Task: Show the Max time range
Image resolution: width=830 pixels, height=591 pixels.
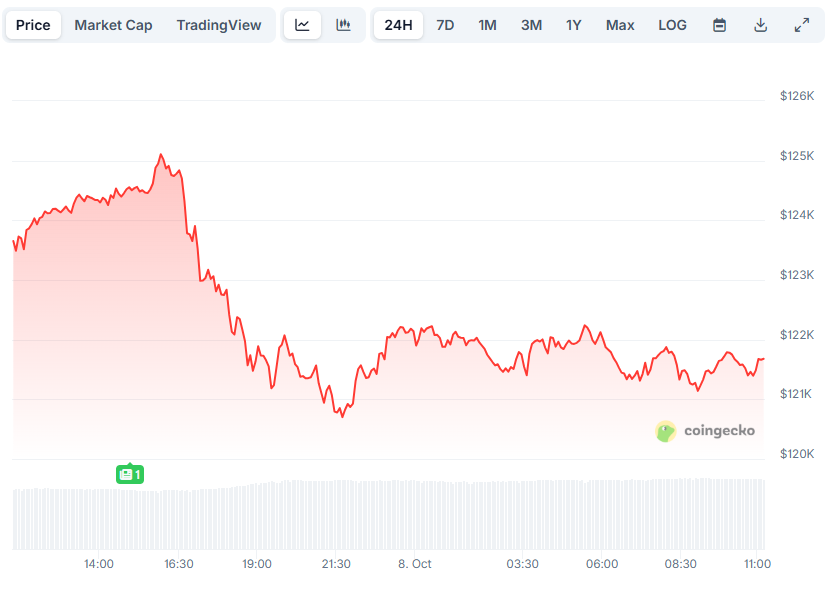Action: tap(620, 25)
